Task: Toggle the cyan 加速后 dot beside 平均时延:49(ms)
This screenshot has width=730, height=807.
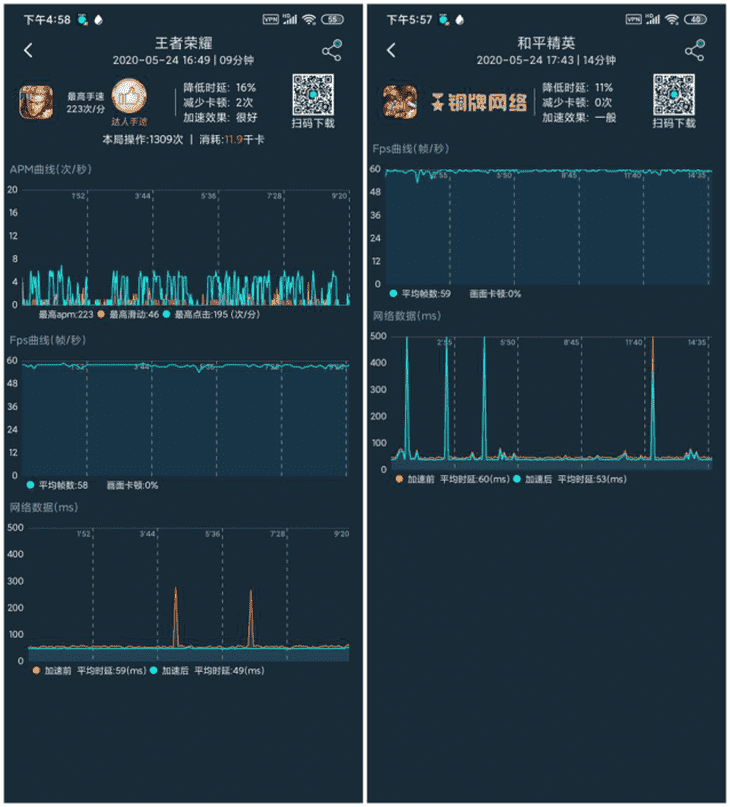Action: coord(153,670)
